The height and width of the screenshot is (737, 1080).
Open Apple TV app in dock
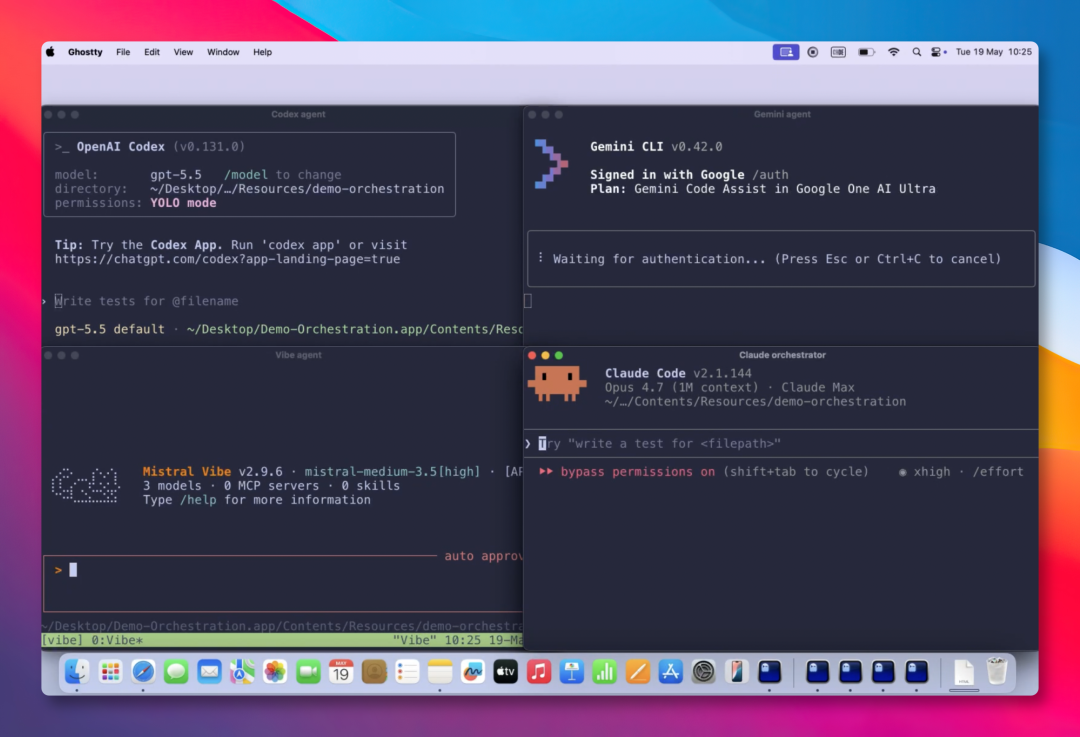(x=506, y=672)
